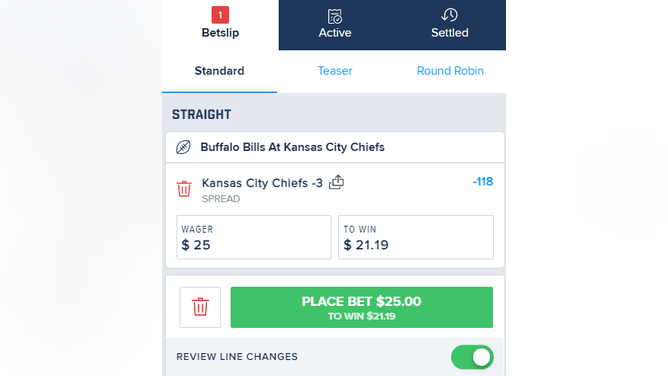Click the Kansas City Chiefs -3 selection text

[262, 183]
